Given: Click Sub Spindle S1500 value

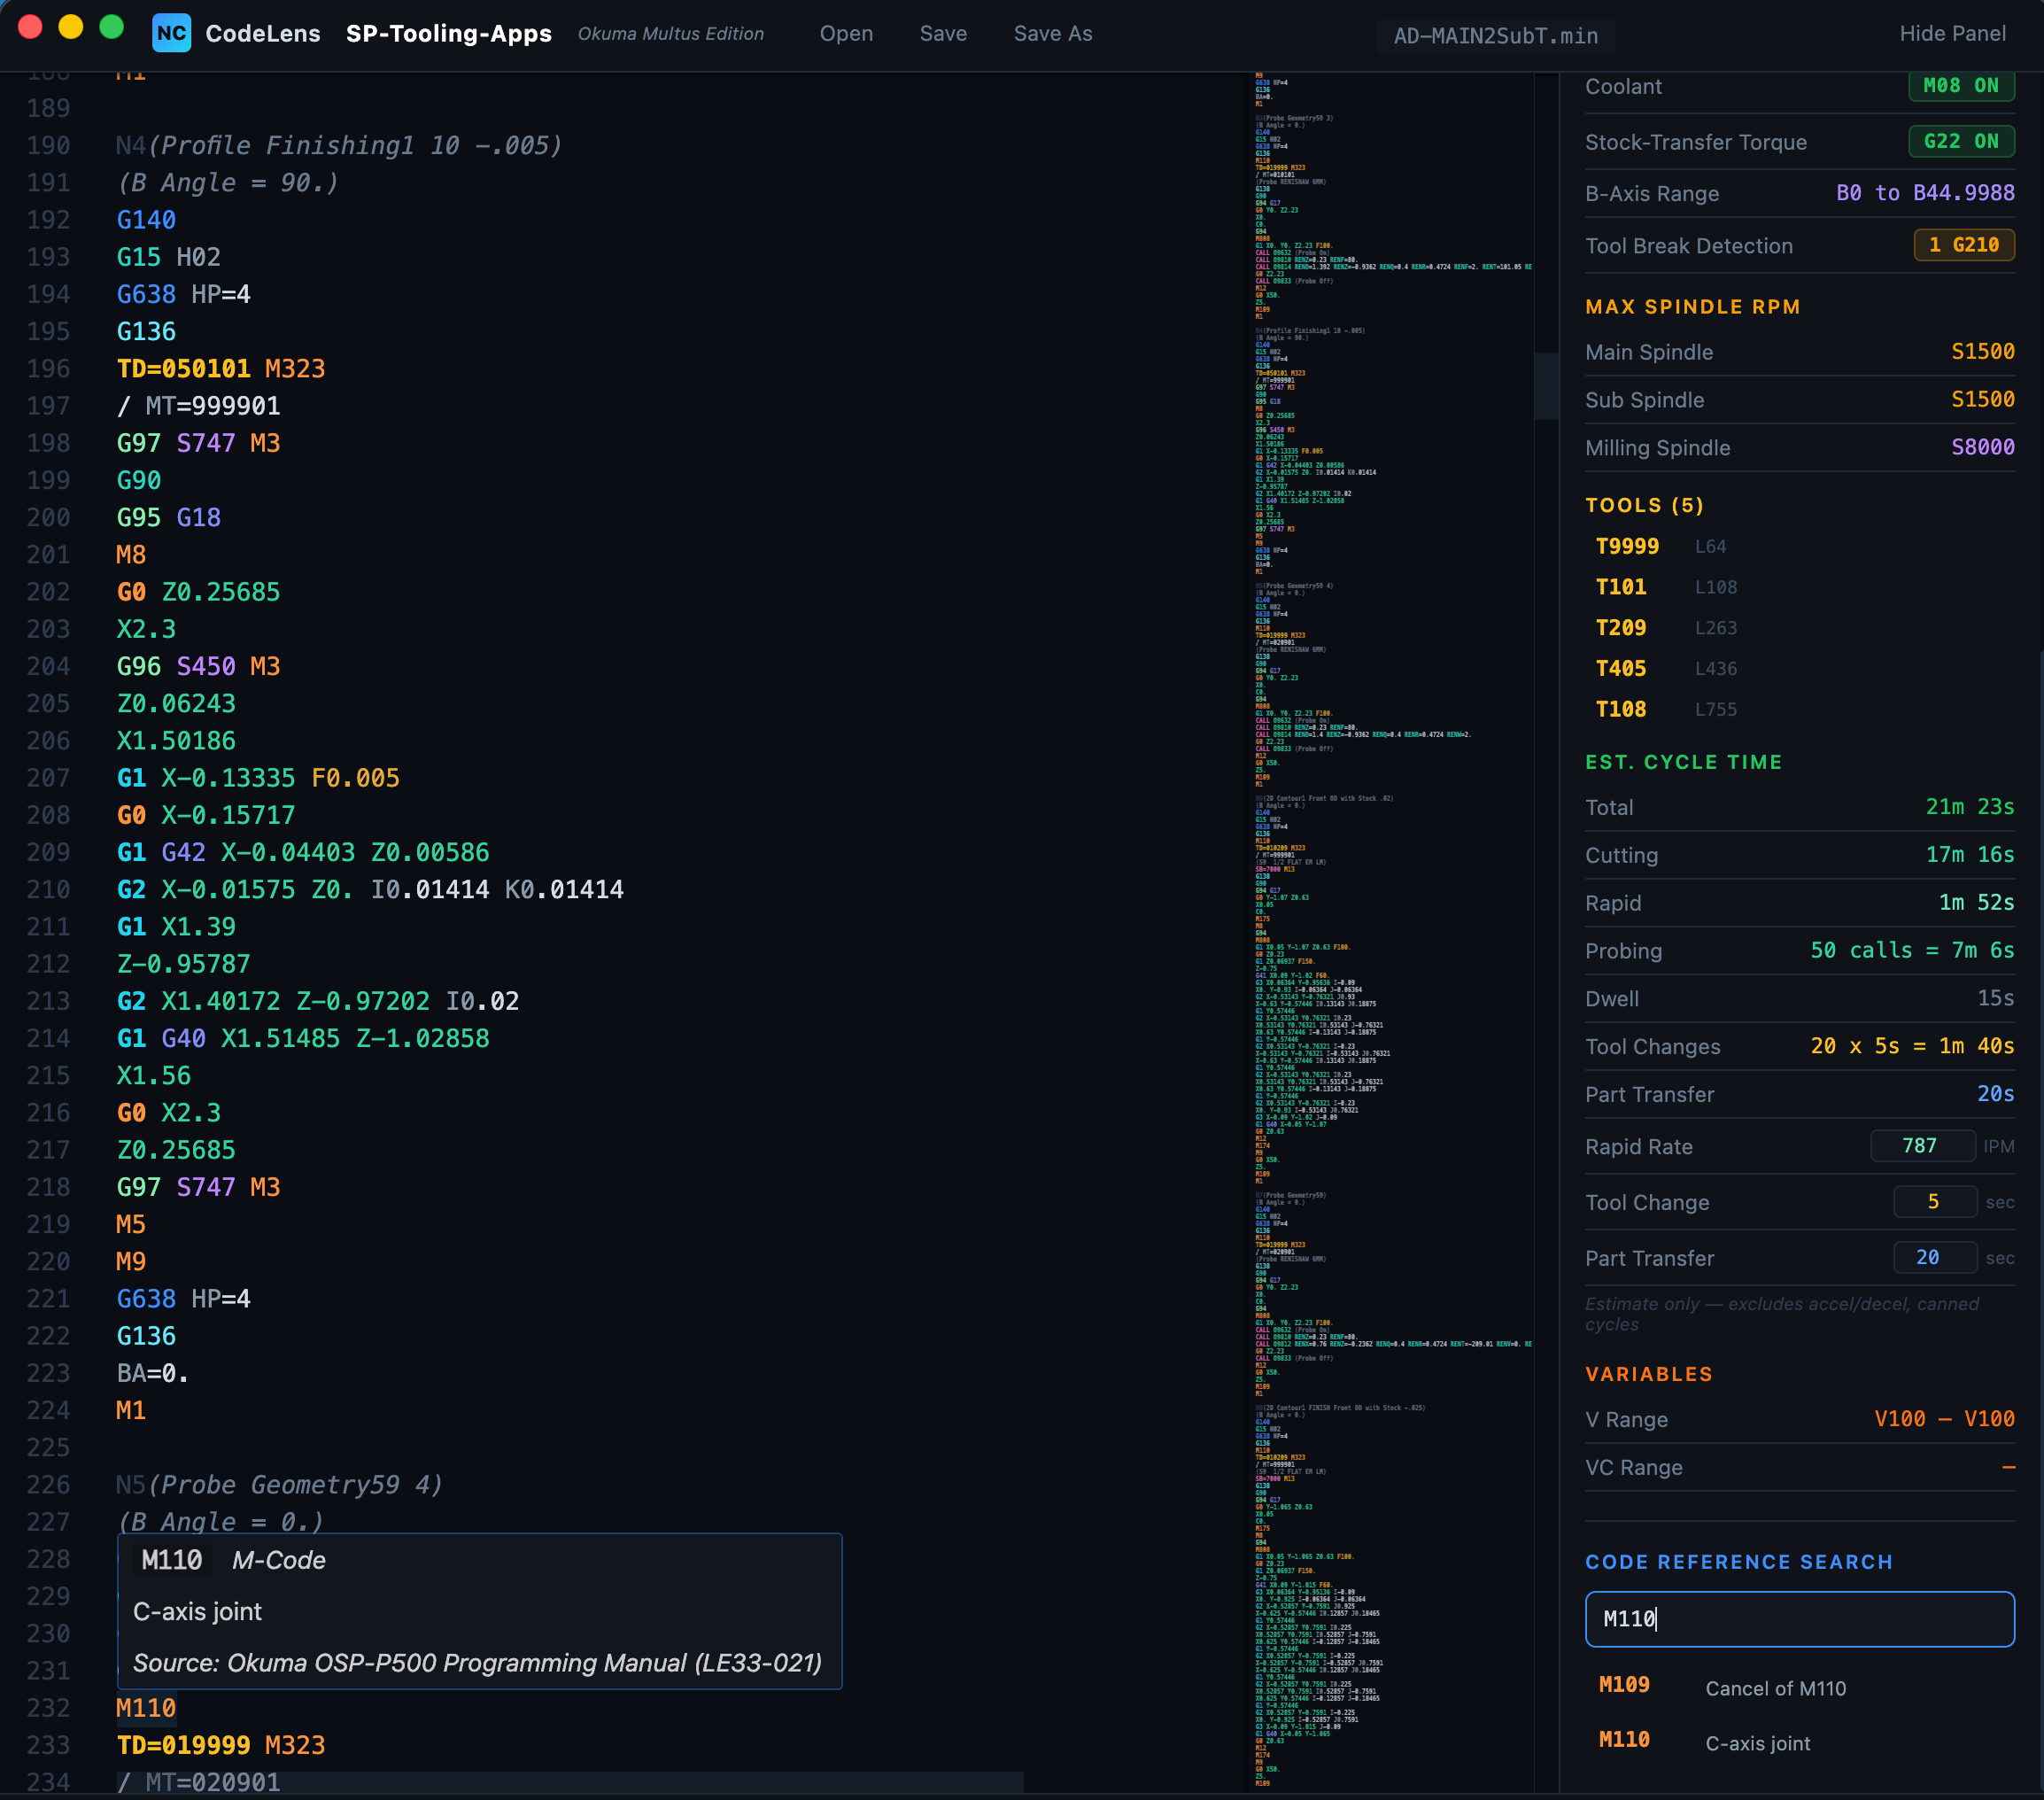Looking at the screenshot, I should tap(1982, 399).
